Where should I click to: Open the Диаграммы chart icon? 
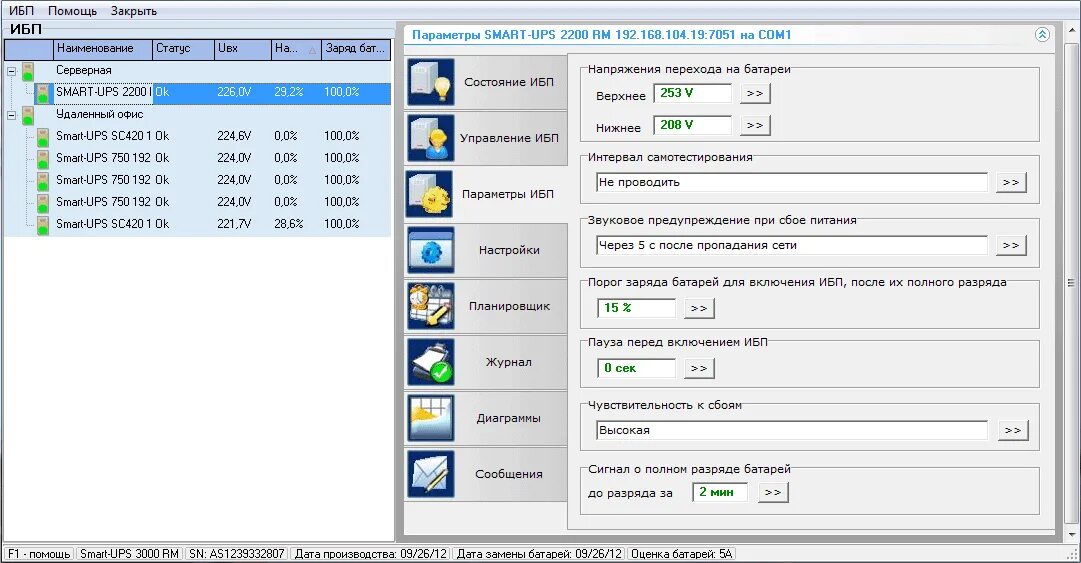[431, 418]
